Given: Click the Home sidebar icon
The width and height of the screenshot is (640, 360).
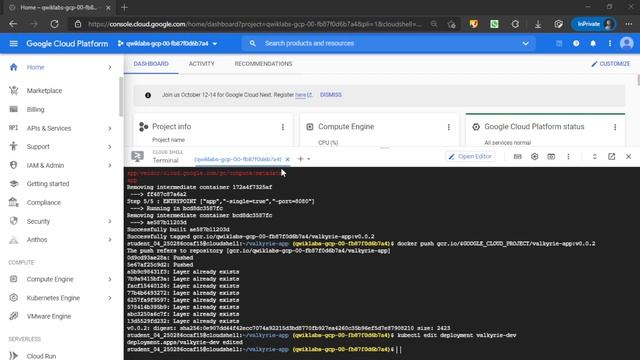Looking at the screenshot, I should (x=13, y=67).
